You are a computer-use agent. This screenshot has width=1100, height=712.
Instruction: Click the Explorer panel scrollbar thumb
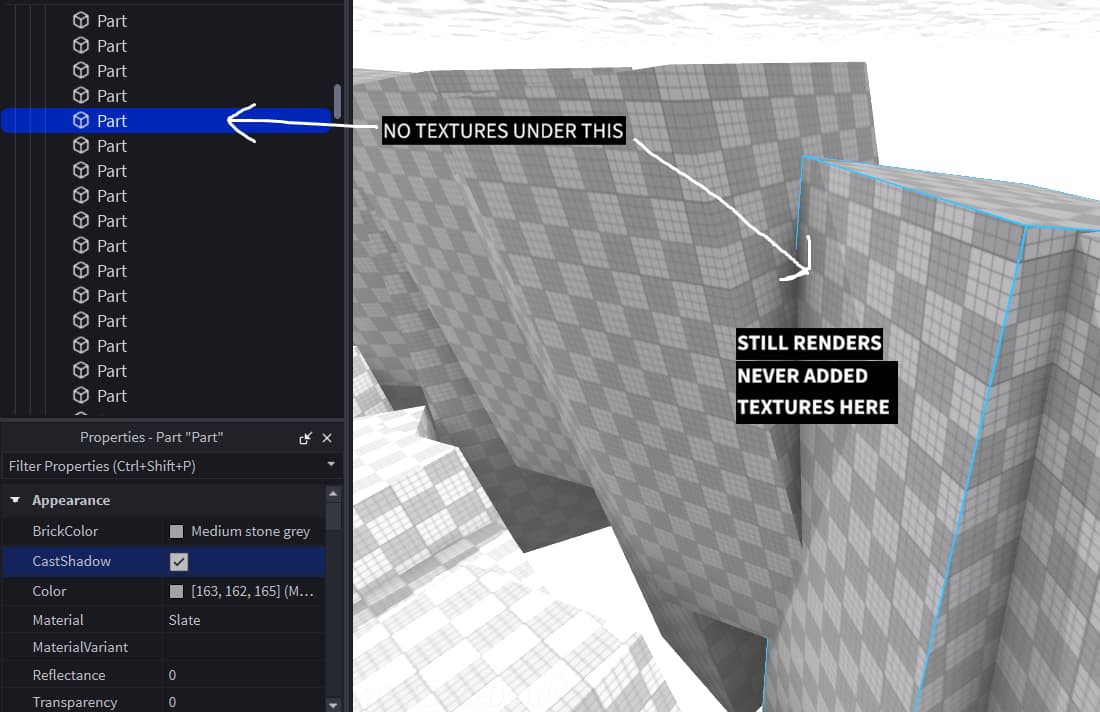tap(337, 102)
